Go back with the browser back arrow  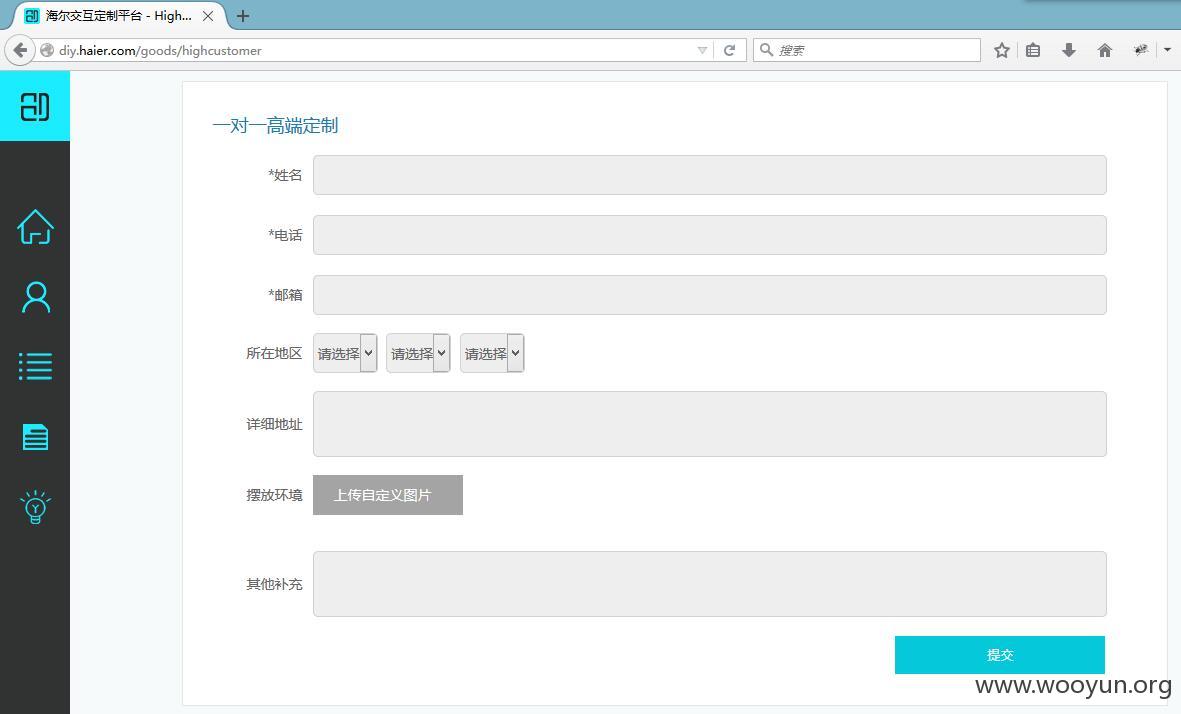20,50
